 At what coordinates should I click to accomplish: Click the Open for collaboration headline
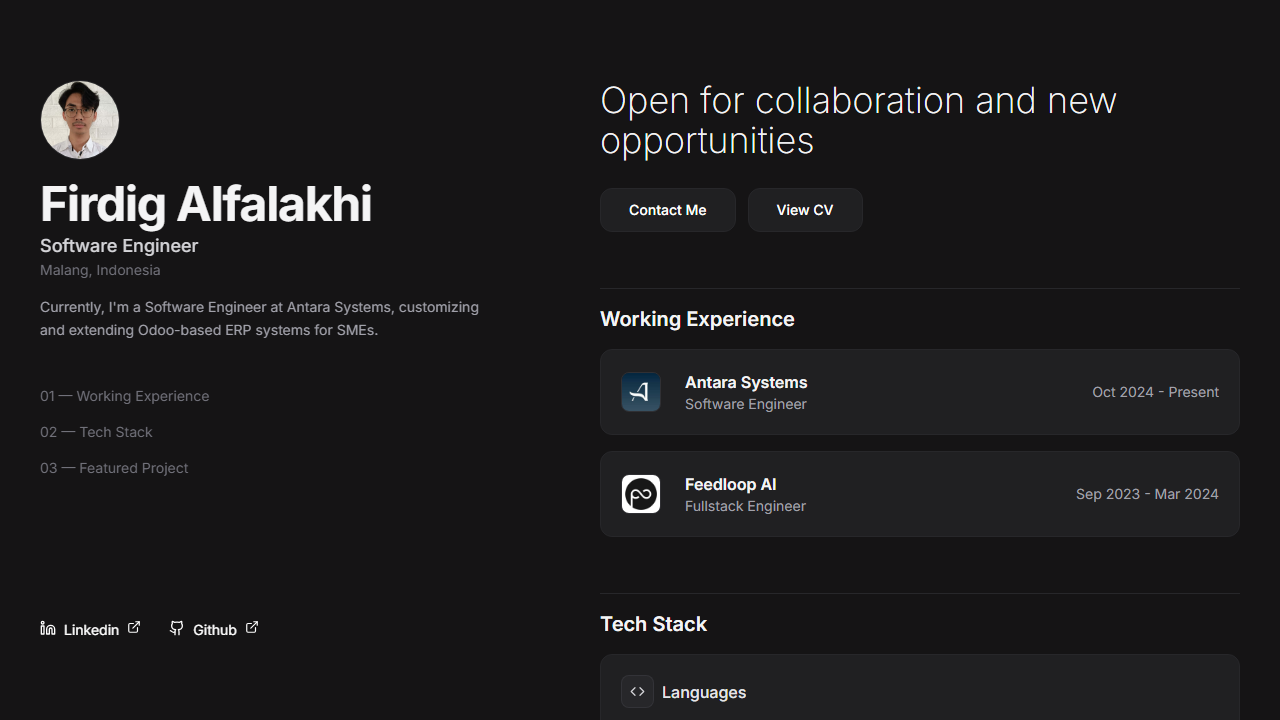click(x=858, y=120)
